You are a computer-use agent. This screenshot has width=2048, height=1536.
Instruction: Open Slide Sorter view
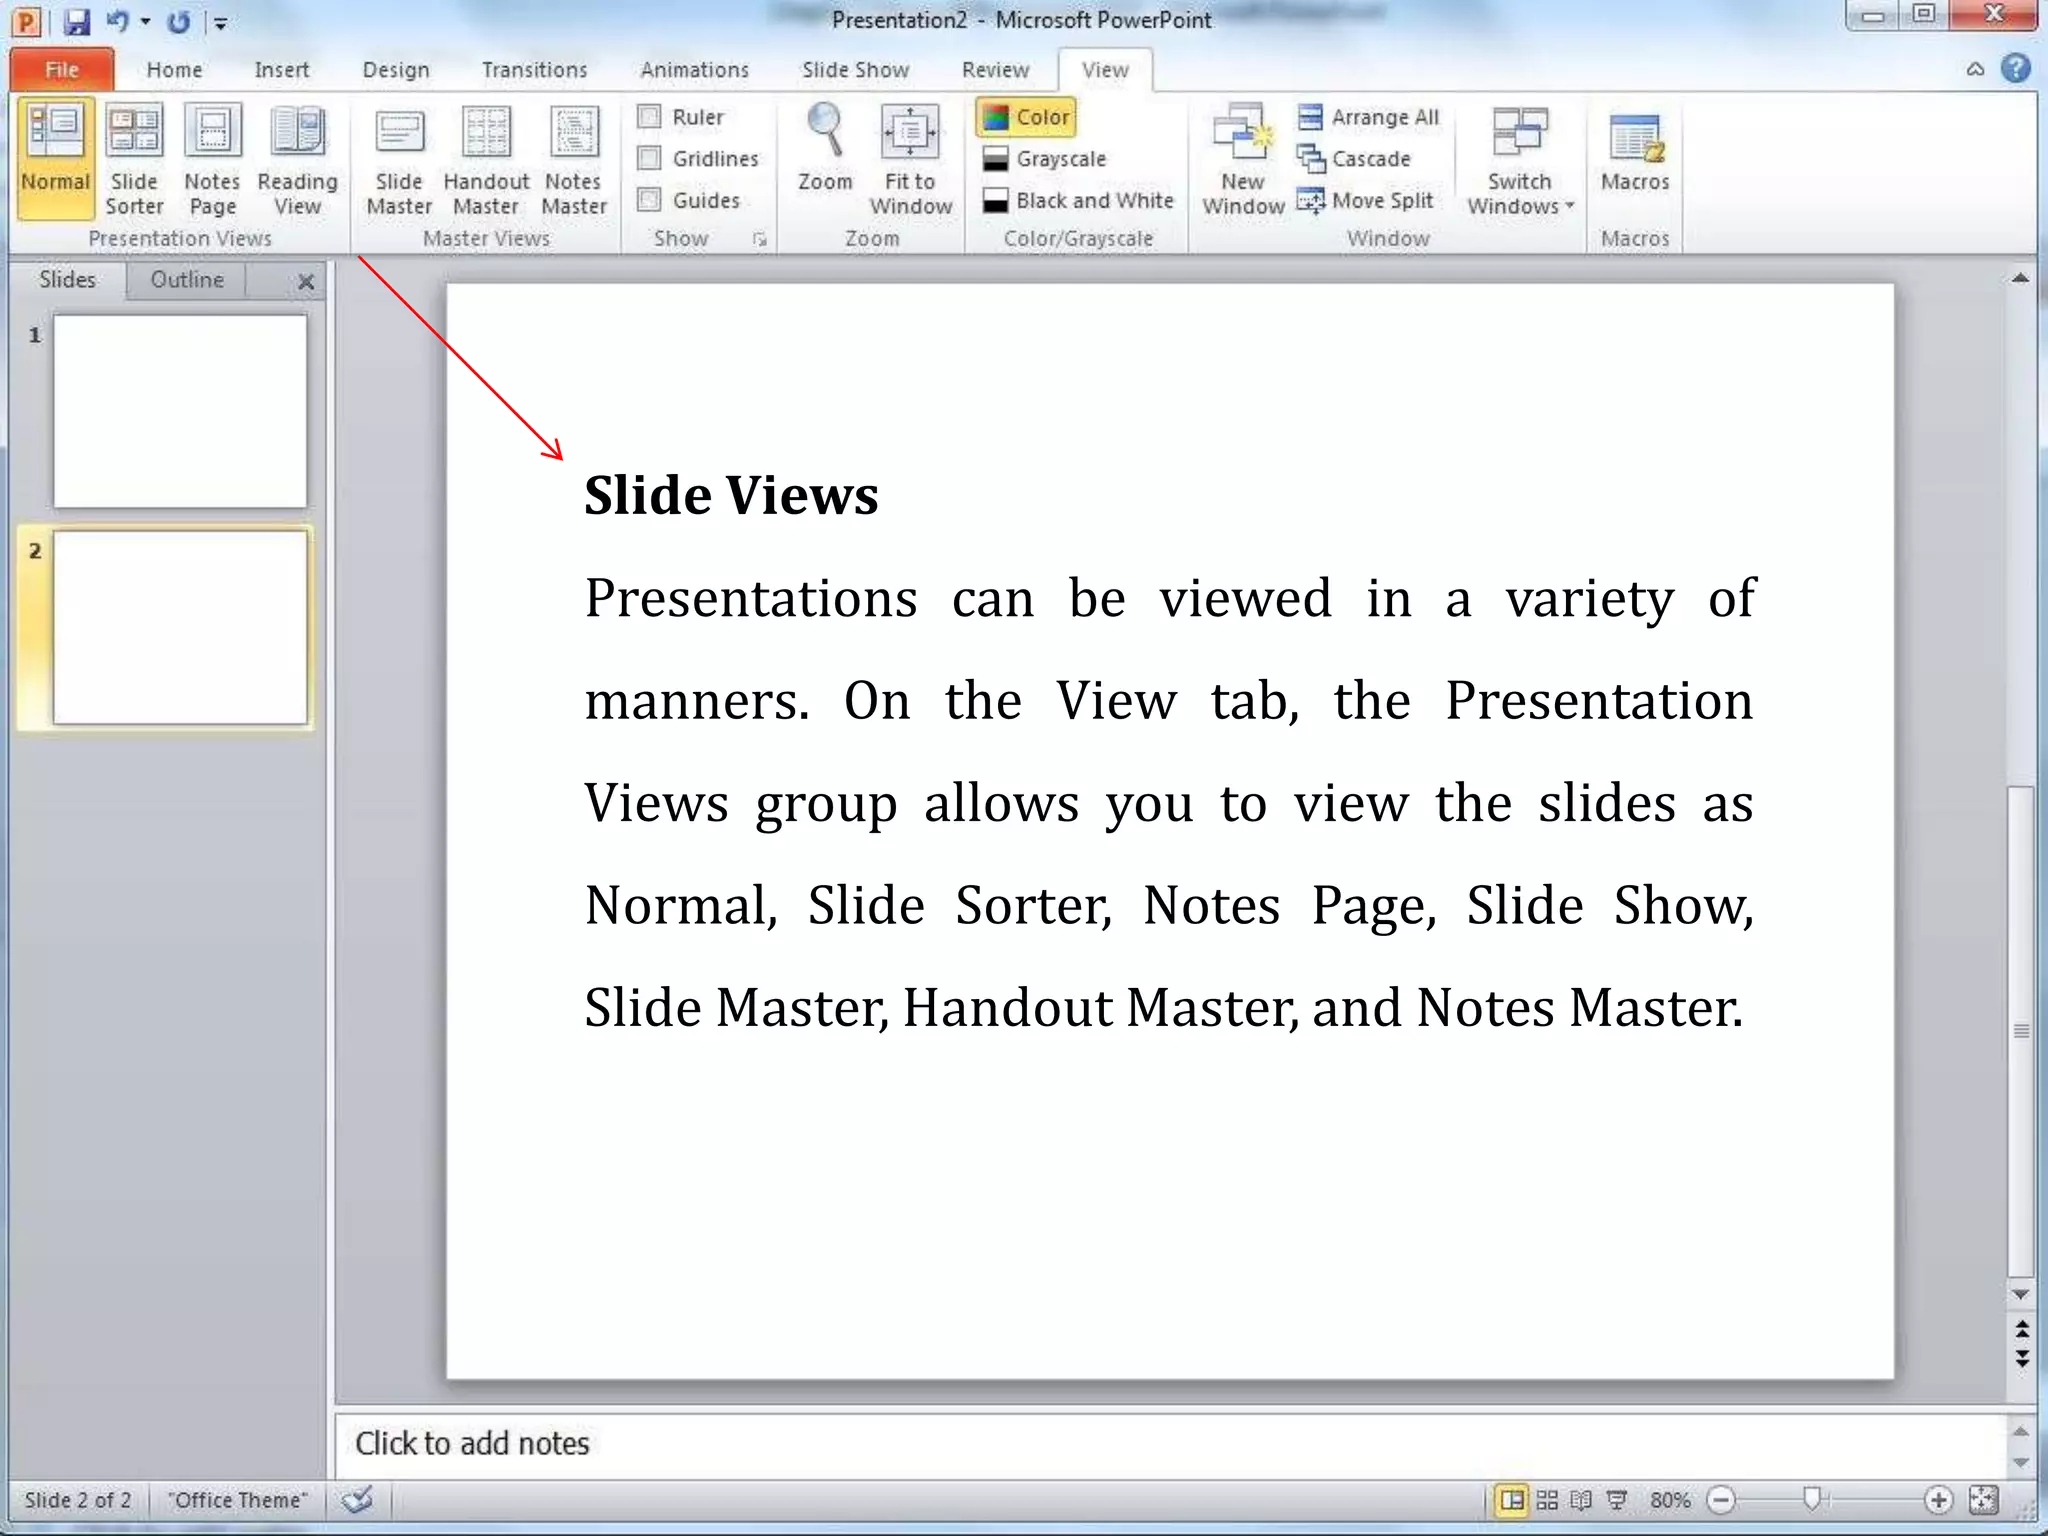[x=134, y=158]
